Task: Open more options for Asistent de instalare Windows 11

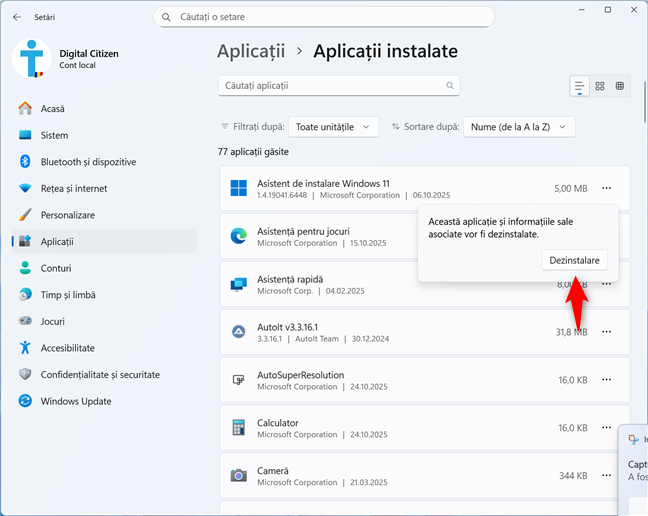Action: 606,188
